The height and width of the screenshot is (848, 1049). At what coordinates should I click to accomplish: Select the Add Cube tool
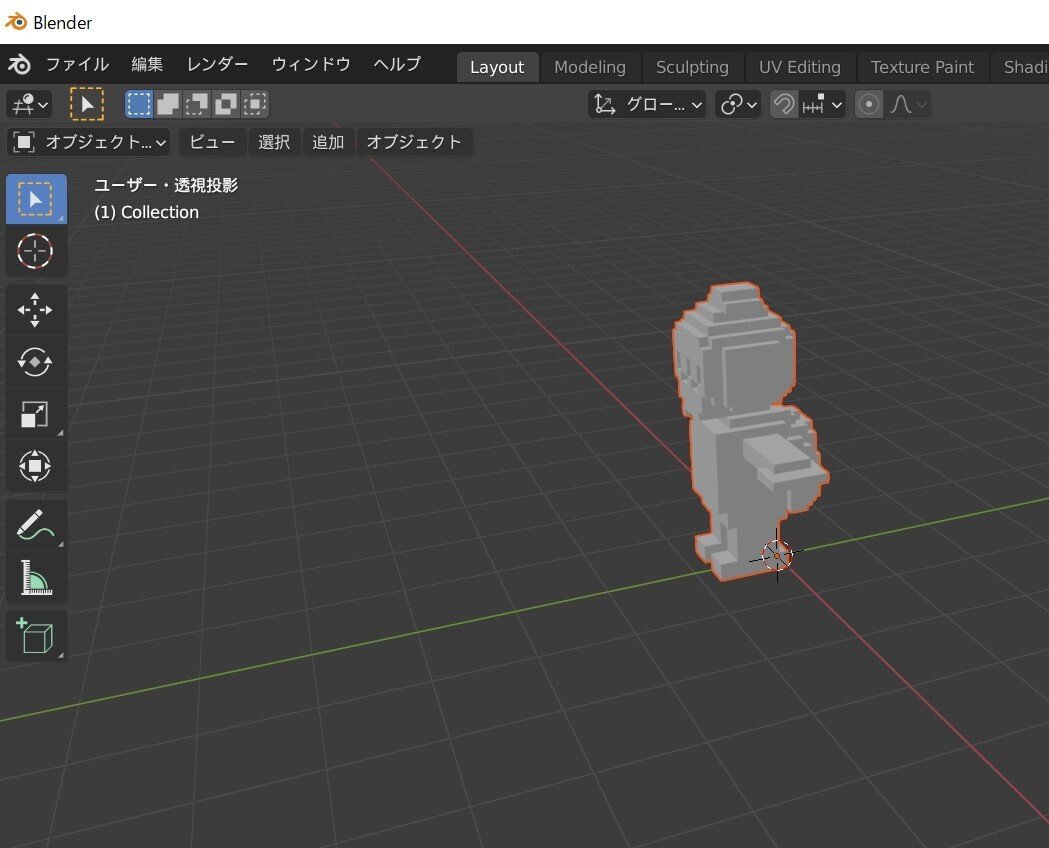[x=36, y=636]
